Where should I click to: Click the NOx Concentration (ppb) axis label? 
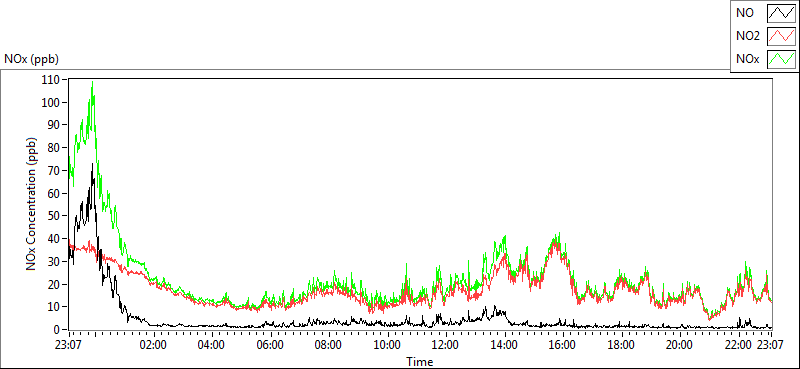click(32, 204)
